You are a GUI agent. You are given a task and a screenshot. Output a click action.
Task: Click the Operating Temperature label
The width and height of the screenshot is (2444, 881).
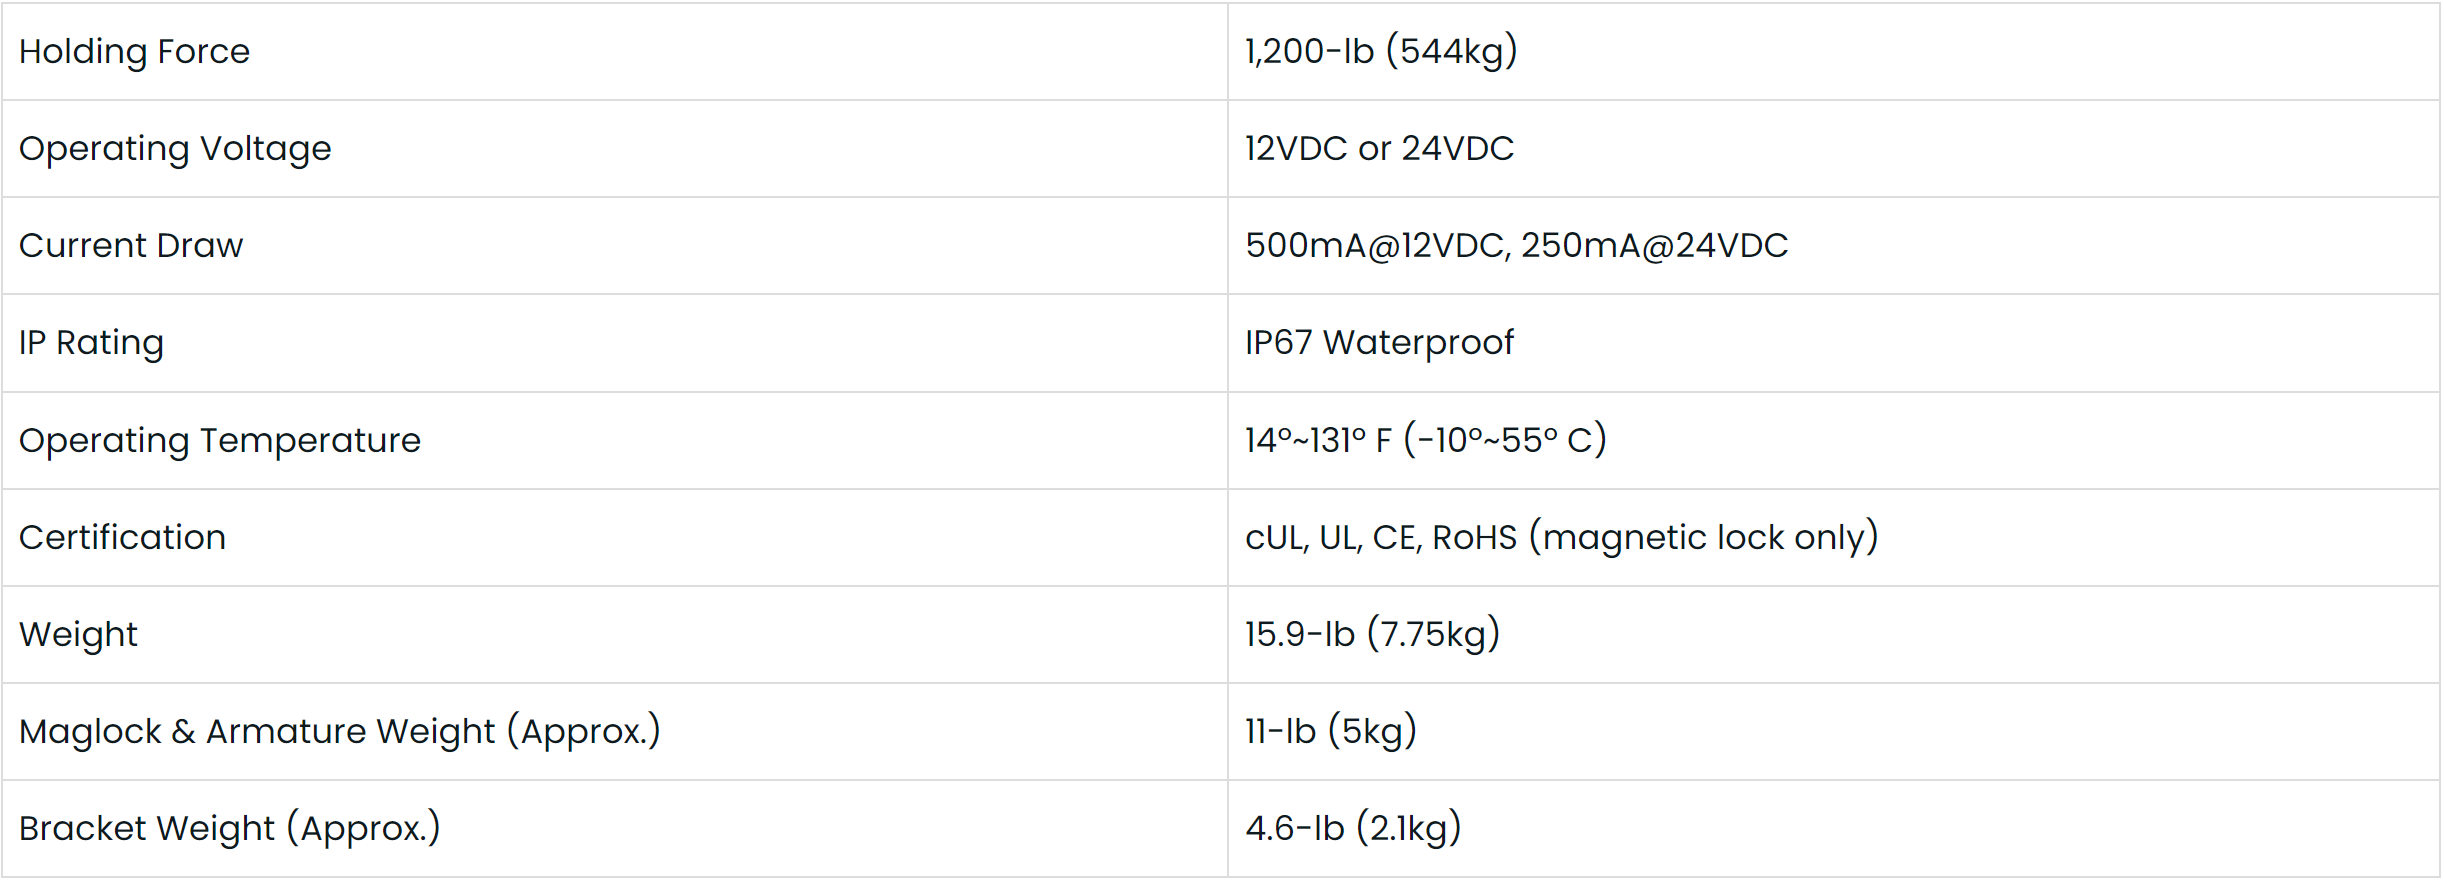click(220, 440)
